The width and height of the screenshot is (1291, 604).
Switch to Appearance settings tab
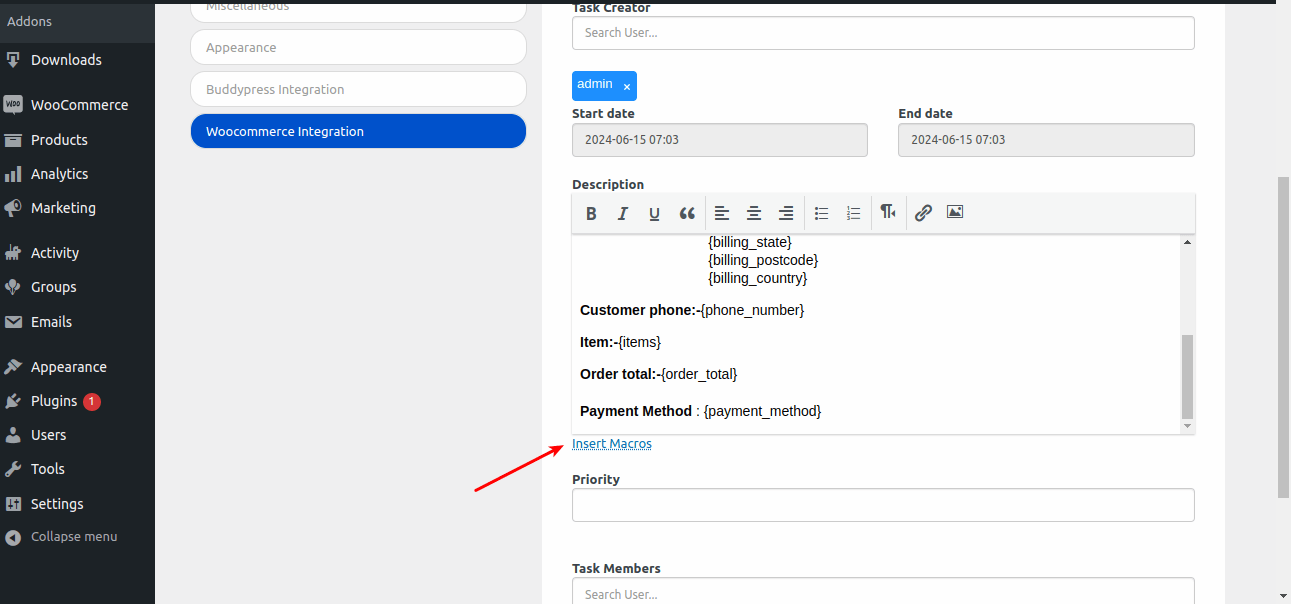point(358,47)
